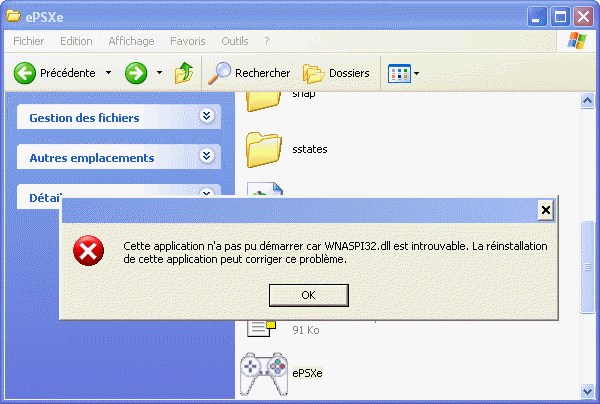Open the forward history dropdown arrow
Viewport: 600px width, 404px height.
pyautogui.click(x=160, y=72)
